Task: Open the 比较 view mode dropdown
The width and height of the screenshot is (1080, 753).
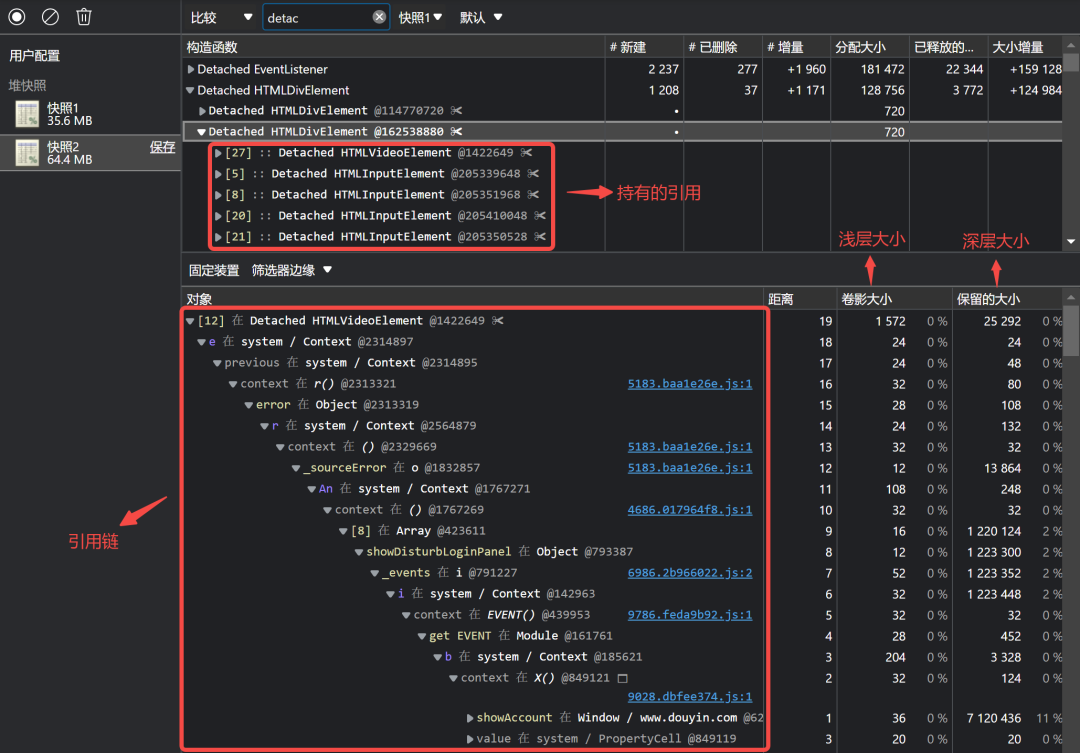Action: 222,17
